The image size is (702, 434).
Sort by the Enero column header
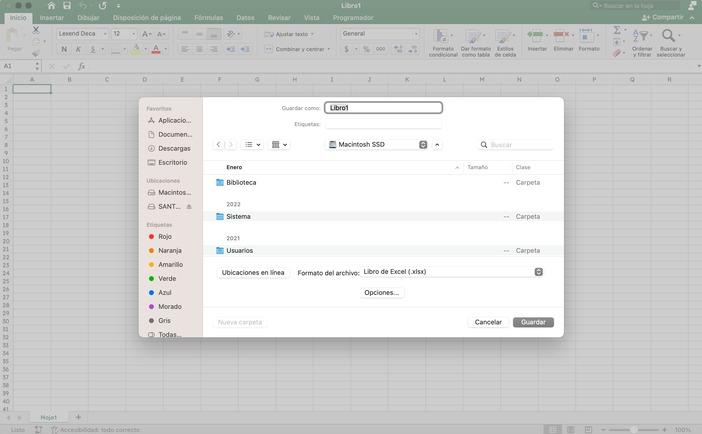point(234,167)
